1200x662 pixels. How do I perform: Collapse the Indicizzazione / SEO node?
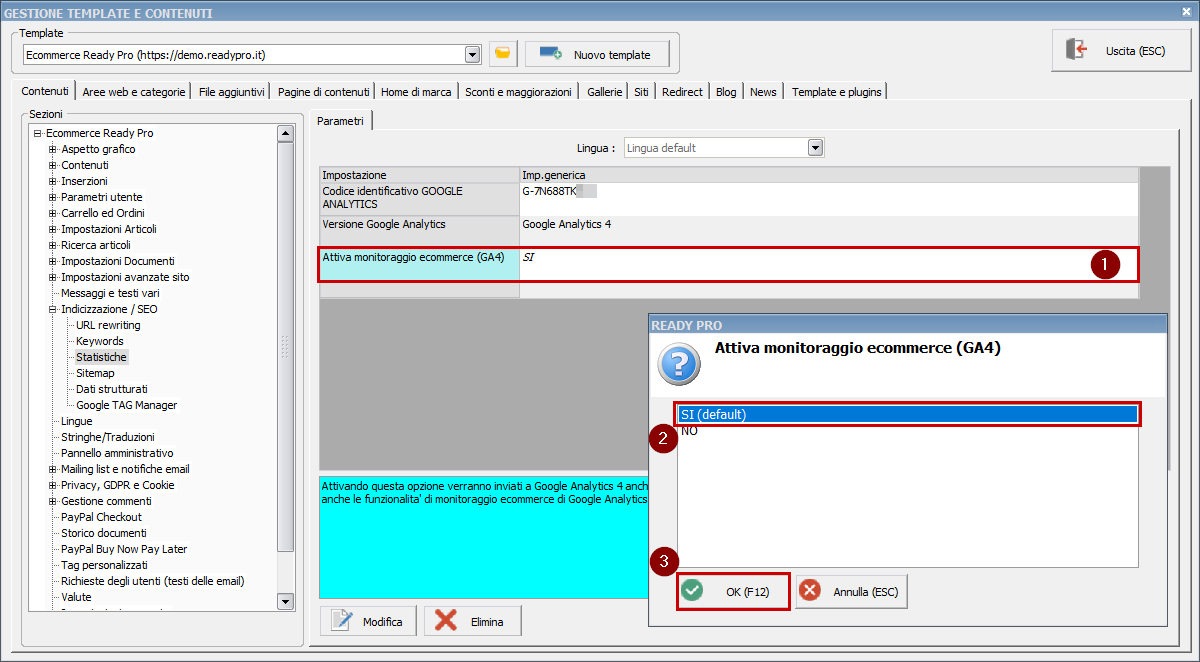53,309
